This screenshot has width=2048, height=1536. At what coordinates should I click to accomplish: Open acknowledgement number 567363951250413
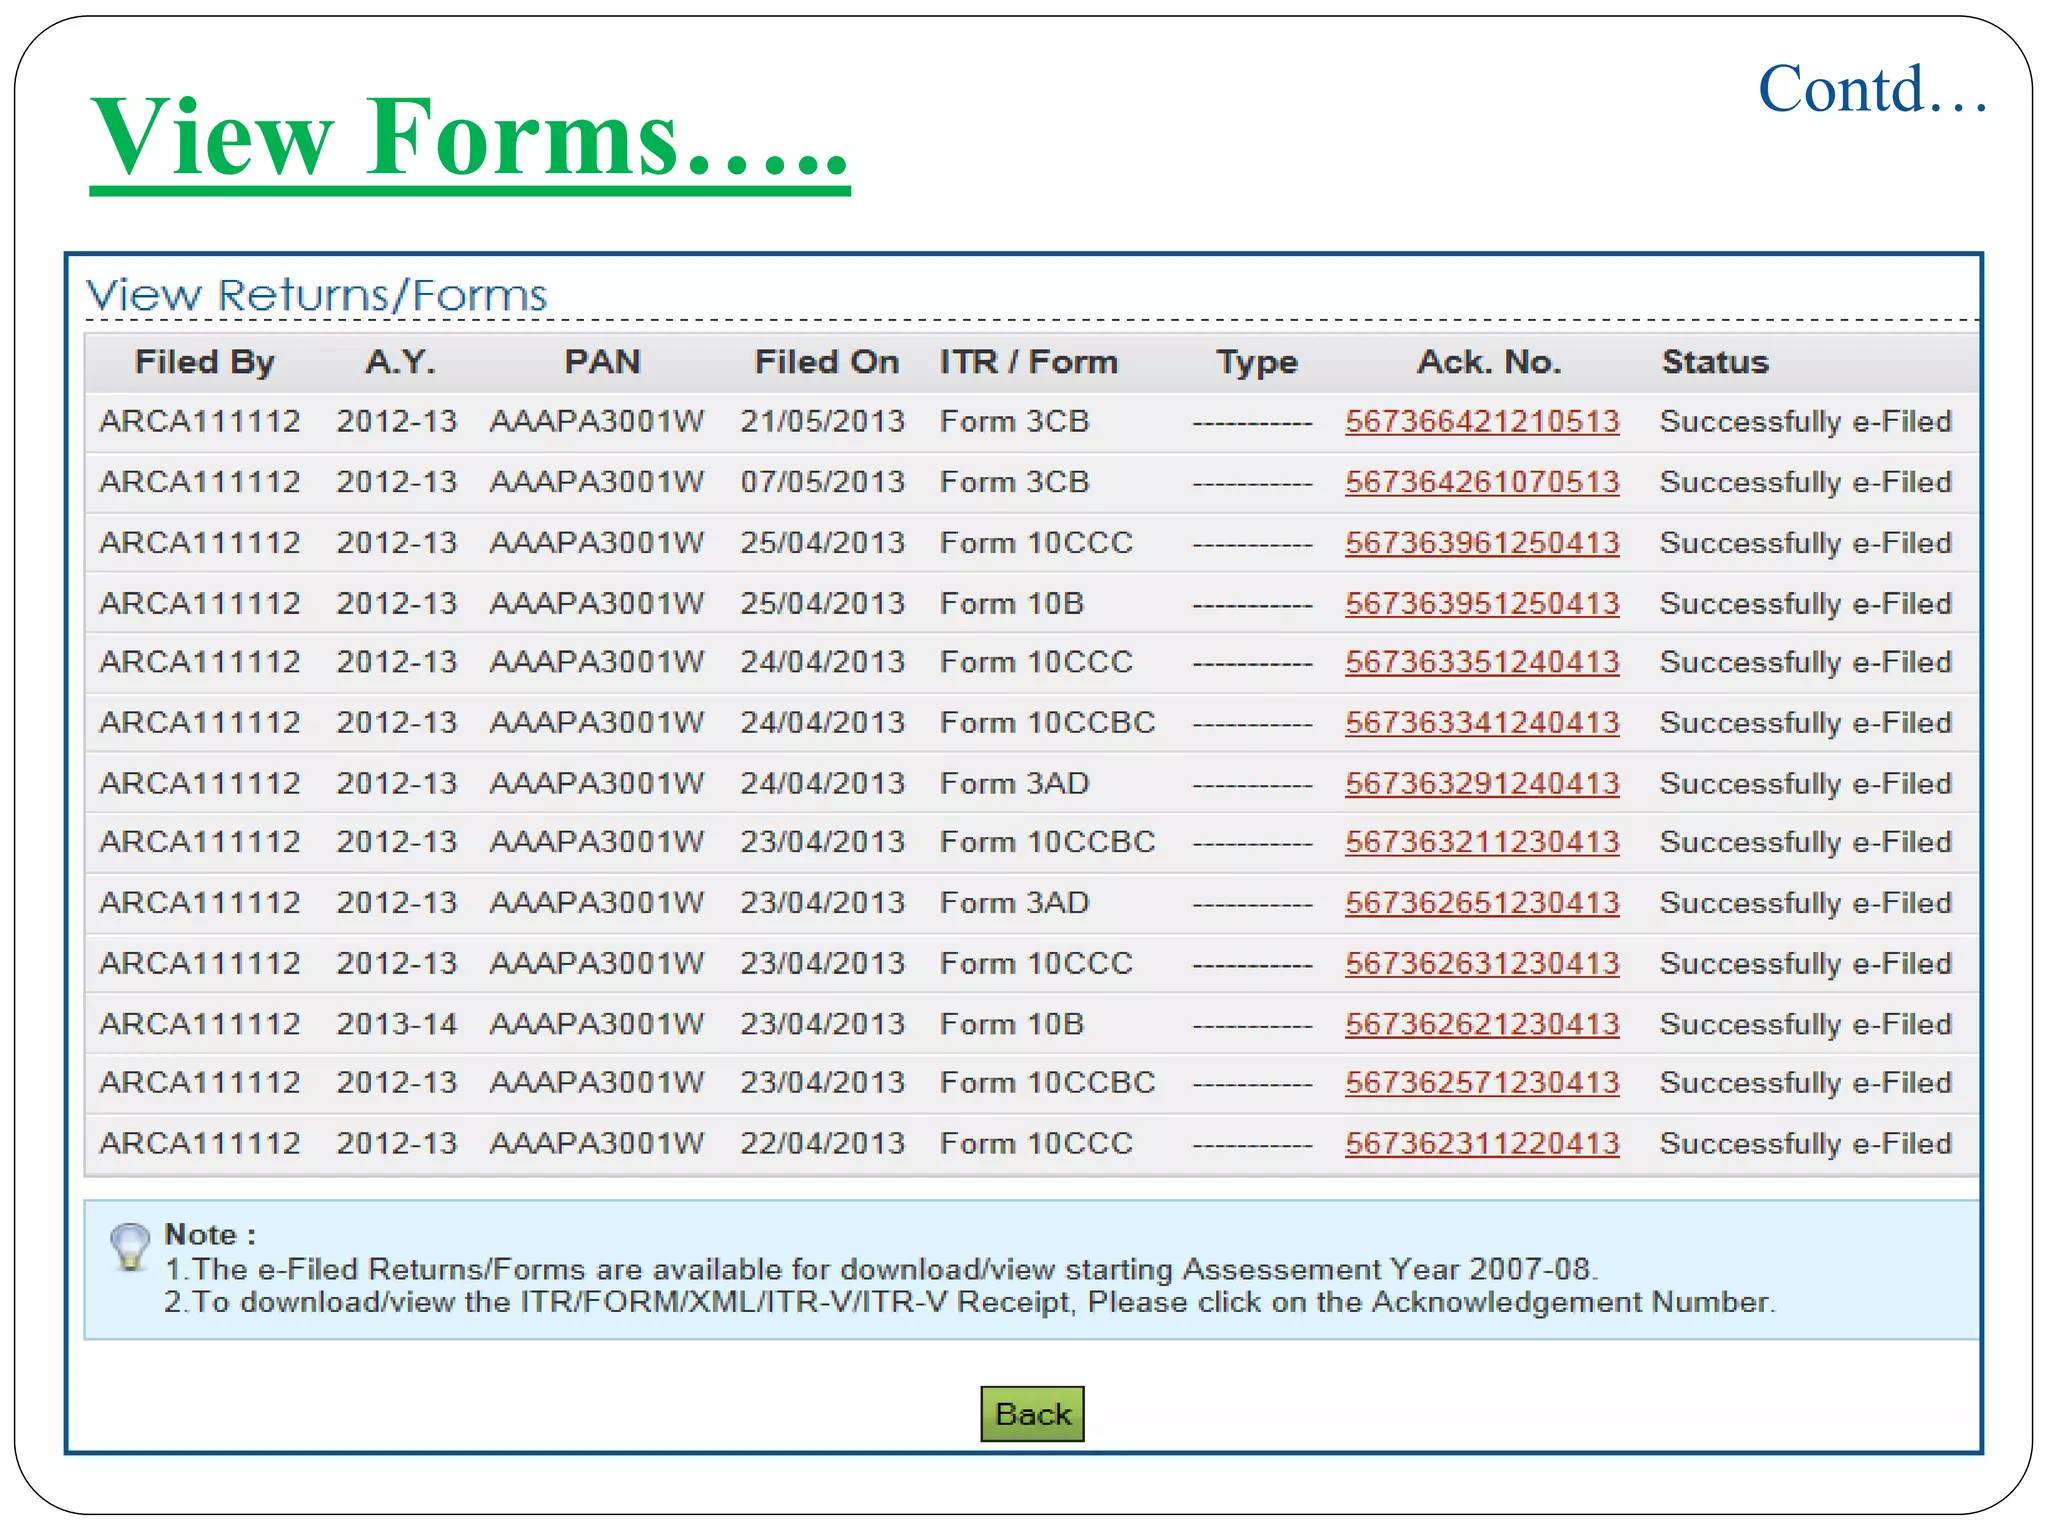(x=1482, y=604)
